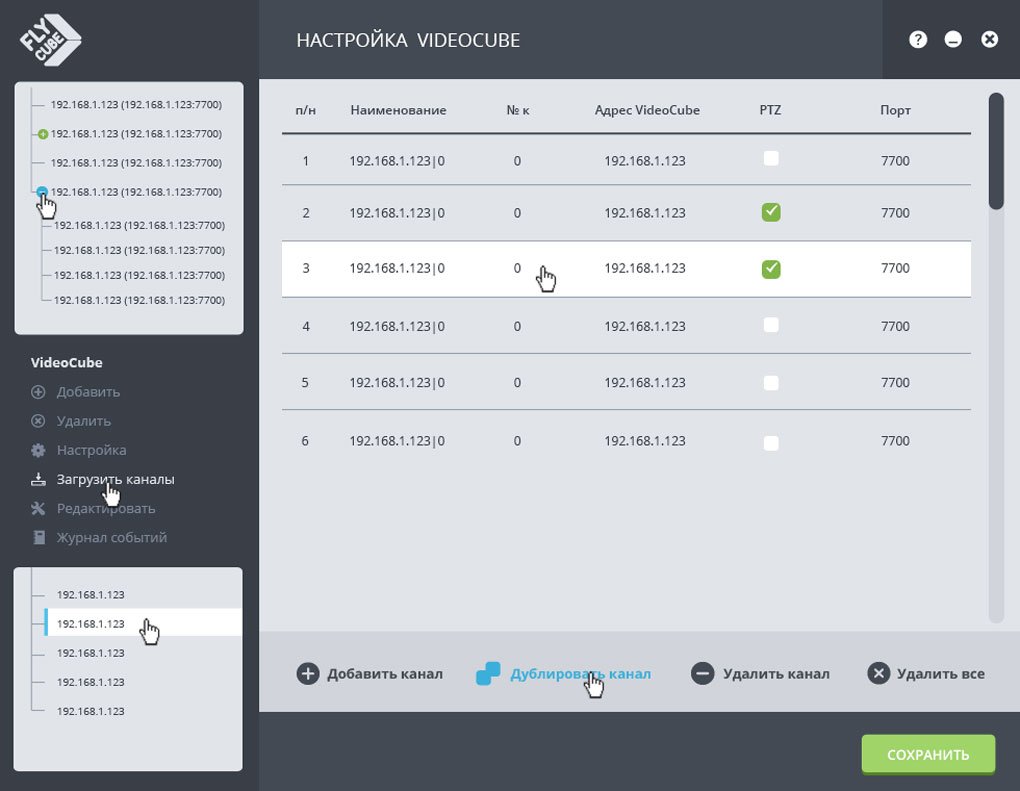Select first 192.168.1.123 in bottom list
This screenshot has width=1020, height=791.
[x=90, y=595]
